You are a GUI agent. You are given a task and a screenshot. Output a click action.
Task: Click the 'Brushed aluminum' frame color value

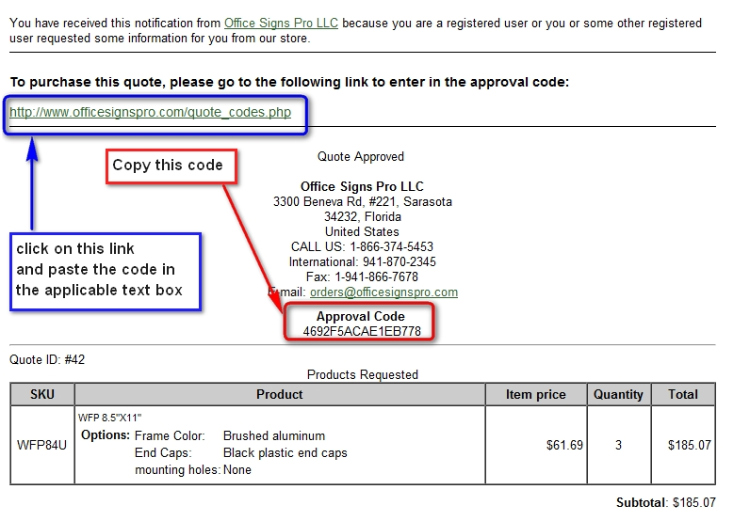(x=274, y=436)
